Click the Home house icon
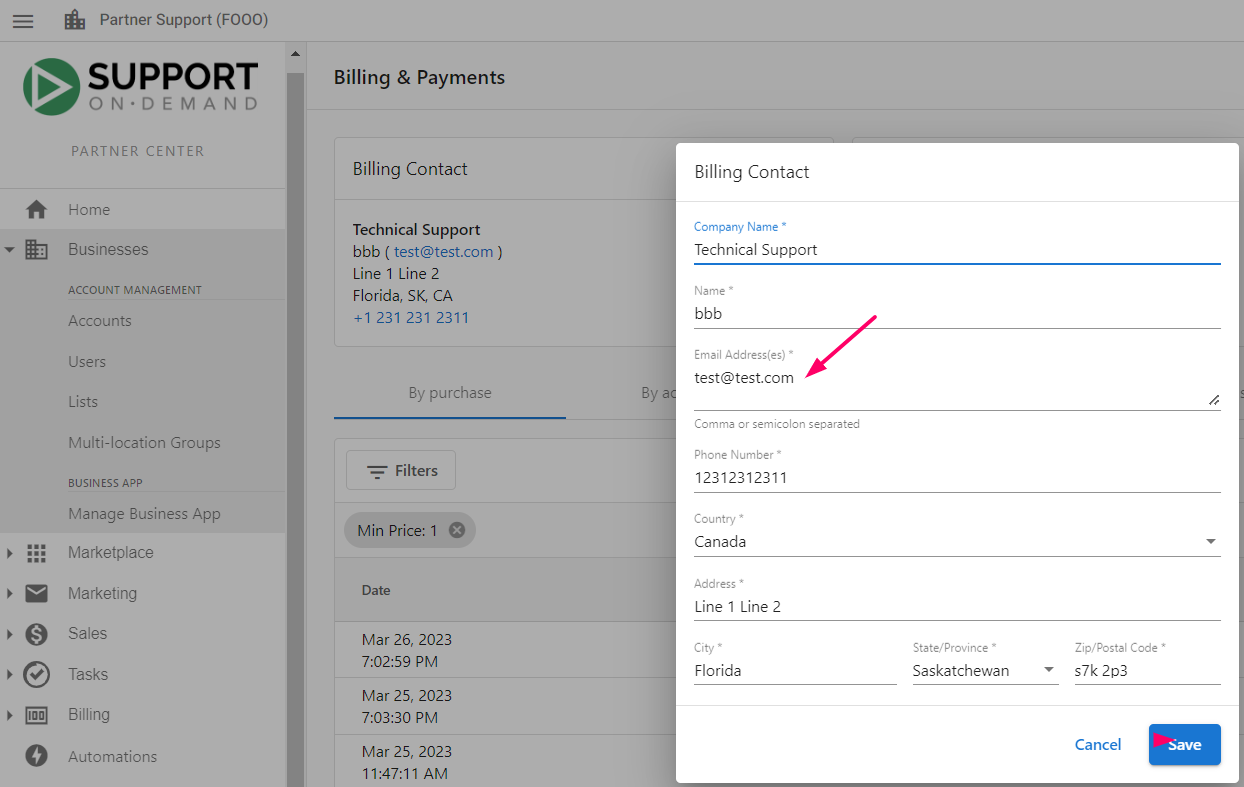The height and width of the screenshot is (787, 1244). click(x=36, y=210)
